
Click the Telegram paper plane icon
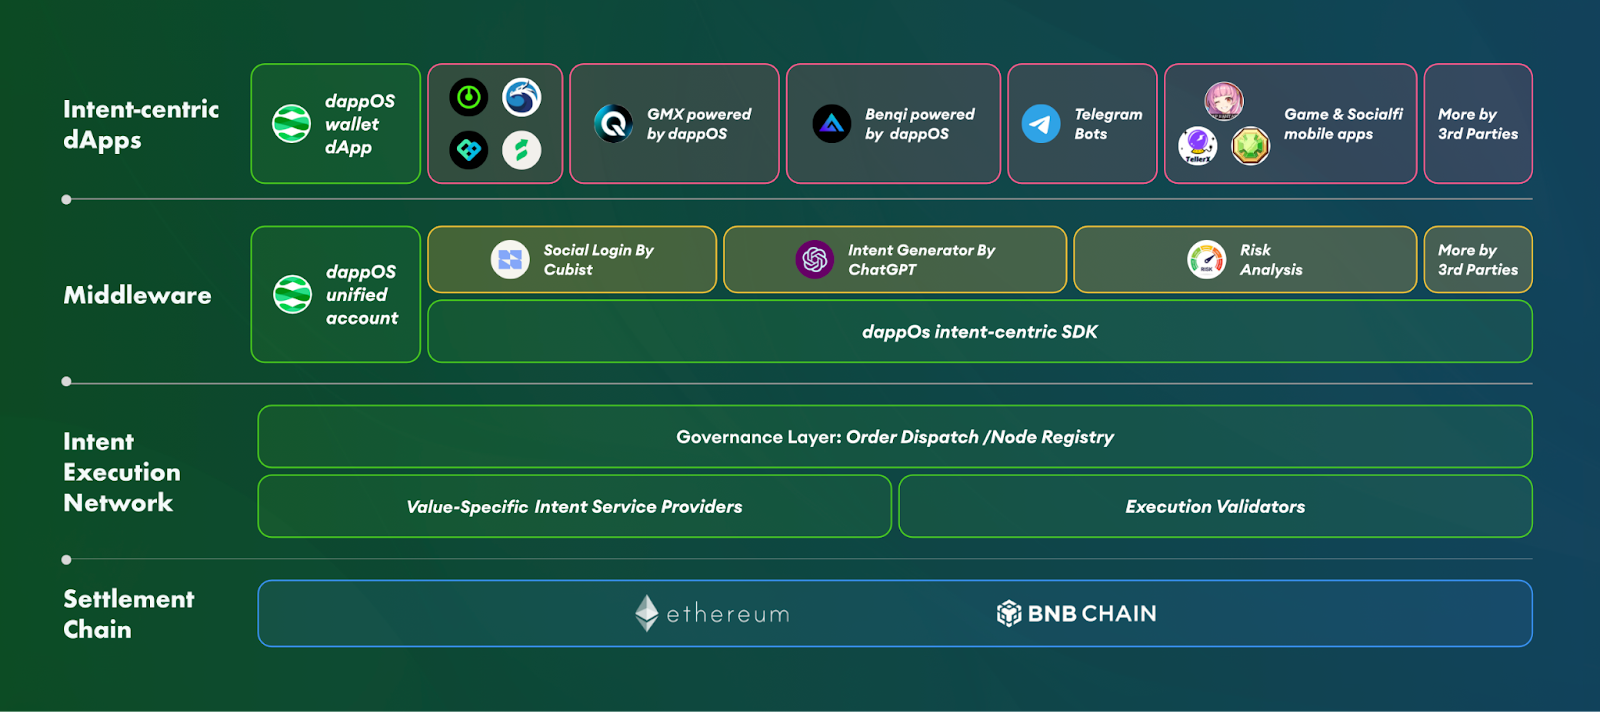[1041, 124]
